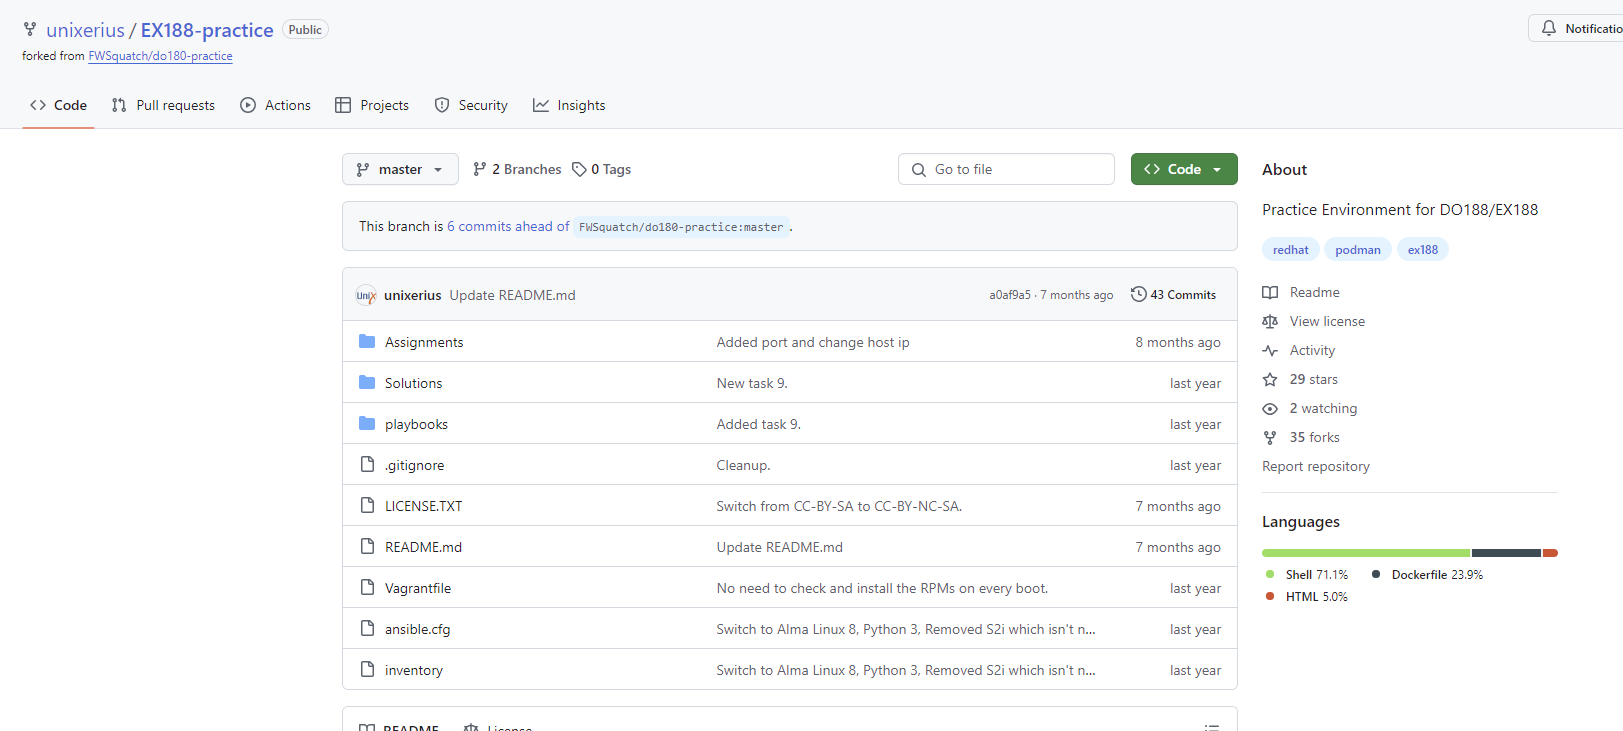Switch to the Code tab

click(58, 105)
